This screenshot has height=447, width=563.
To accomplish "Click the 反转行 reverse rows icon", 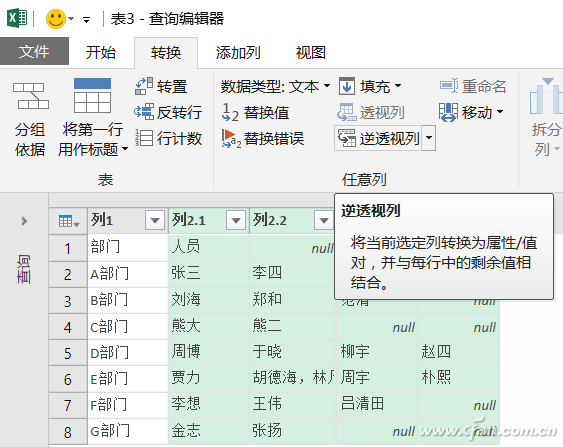I will click(x=144, y=112).
